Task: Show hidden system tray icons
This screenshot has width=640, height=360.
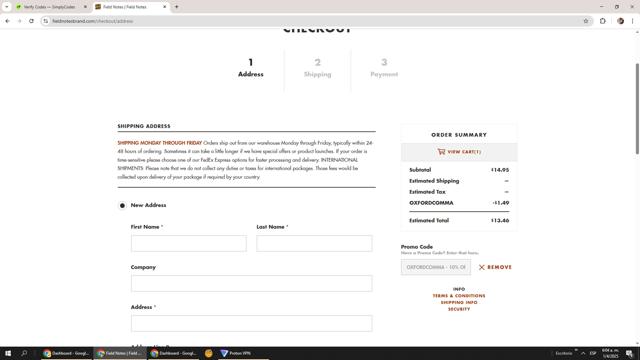Action: tap(583, 353)
